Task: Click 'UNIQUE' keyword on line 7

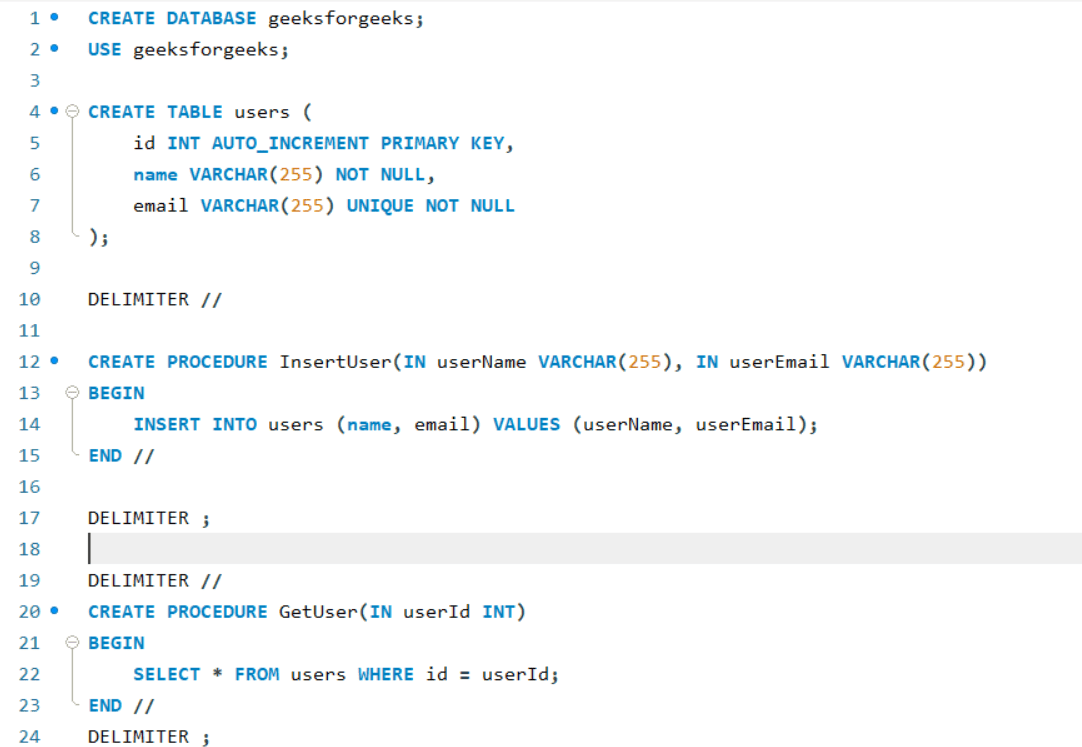Action: pyautogui.click(x=380, y=206)
